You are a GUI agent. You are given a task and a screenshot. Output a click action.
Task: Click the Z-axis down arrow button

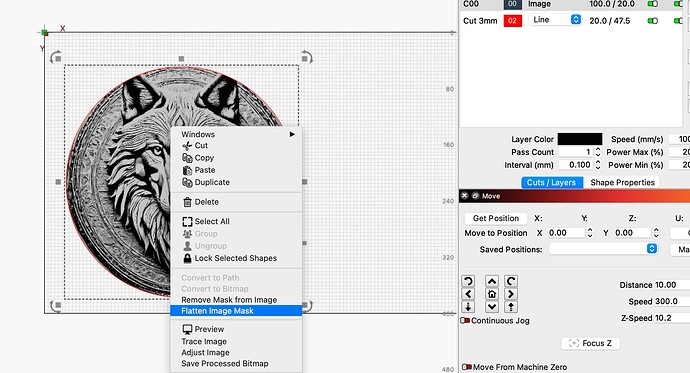coord(468,307)
